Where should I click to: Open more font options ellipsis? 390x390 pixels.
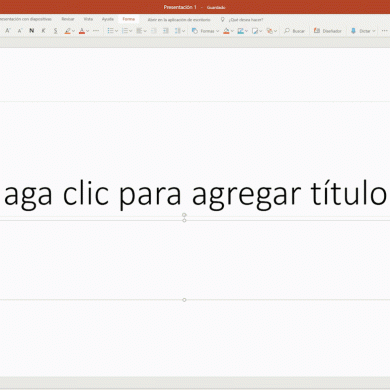pos(96,31)
